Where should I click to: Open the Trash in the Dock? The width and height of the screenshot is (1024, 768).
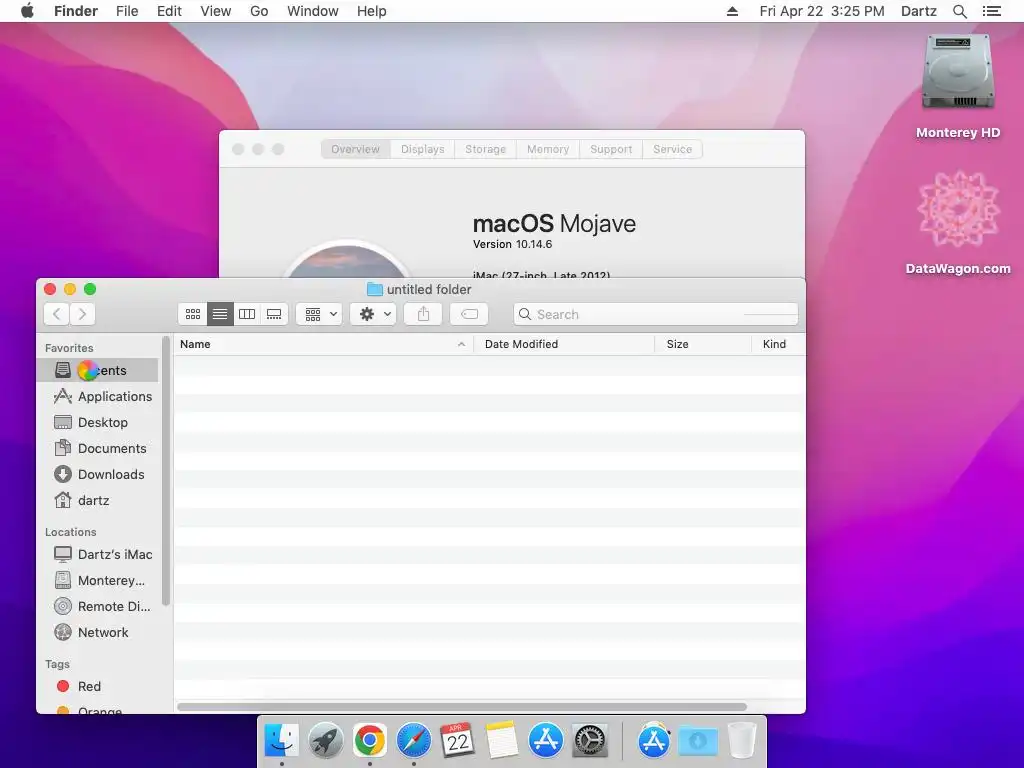click(x=741, y=741)
